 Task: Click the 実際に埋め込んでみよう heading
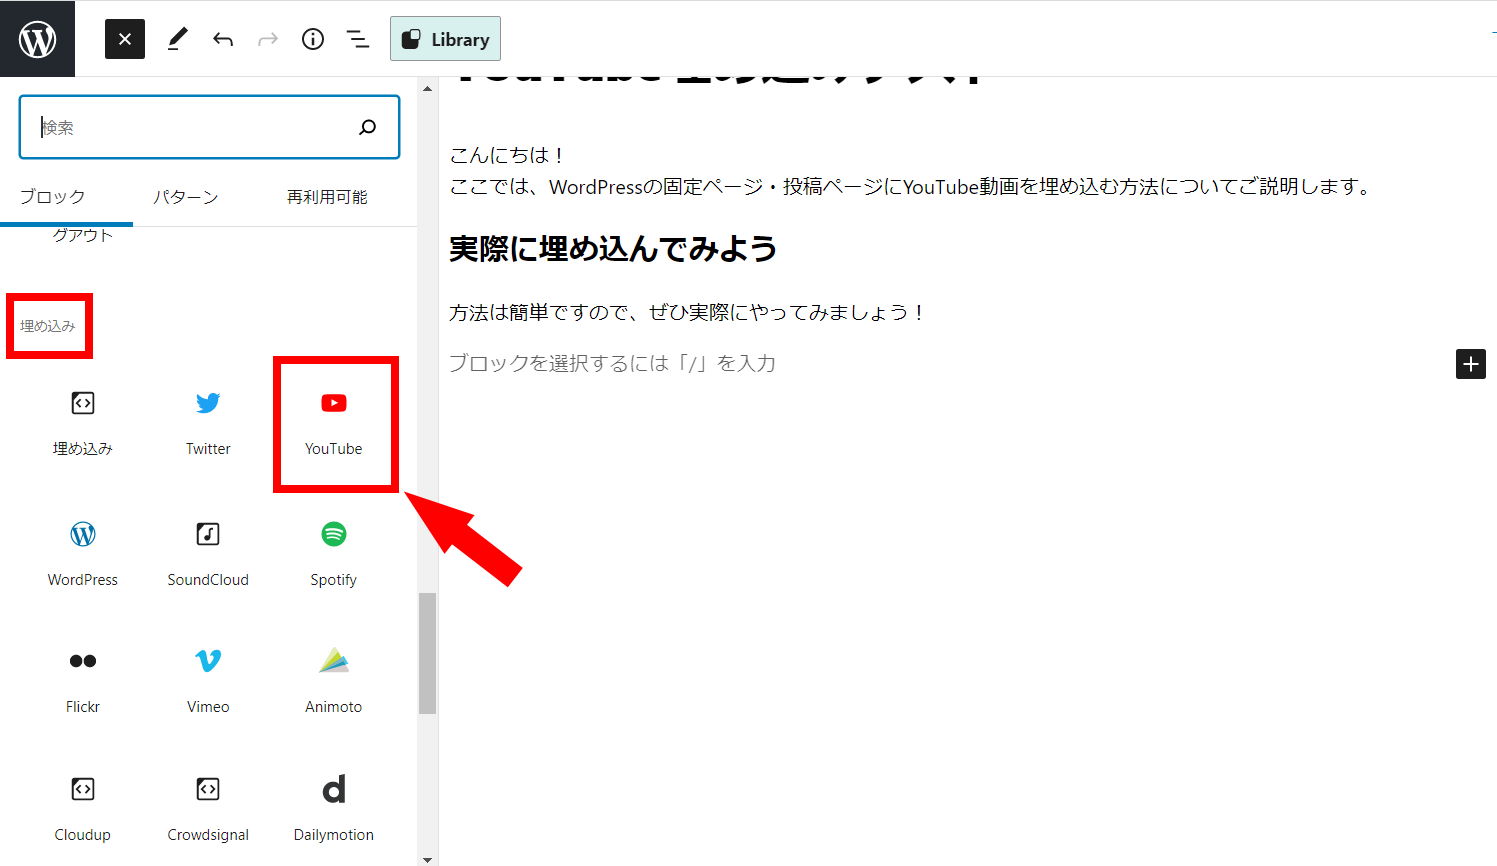[613, 249]
